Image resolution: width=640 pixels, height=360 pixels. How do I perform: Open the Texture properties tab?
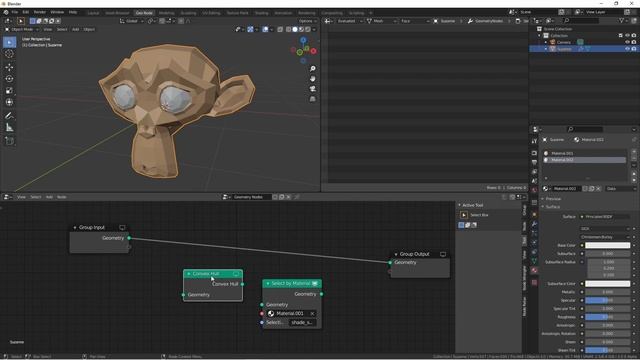[x=534, y=282]
